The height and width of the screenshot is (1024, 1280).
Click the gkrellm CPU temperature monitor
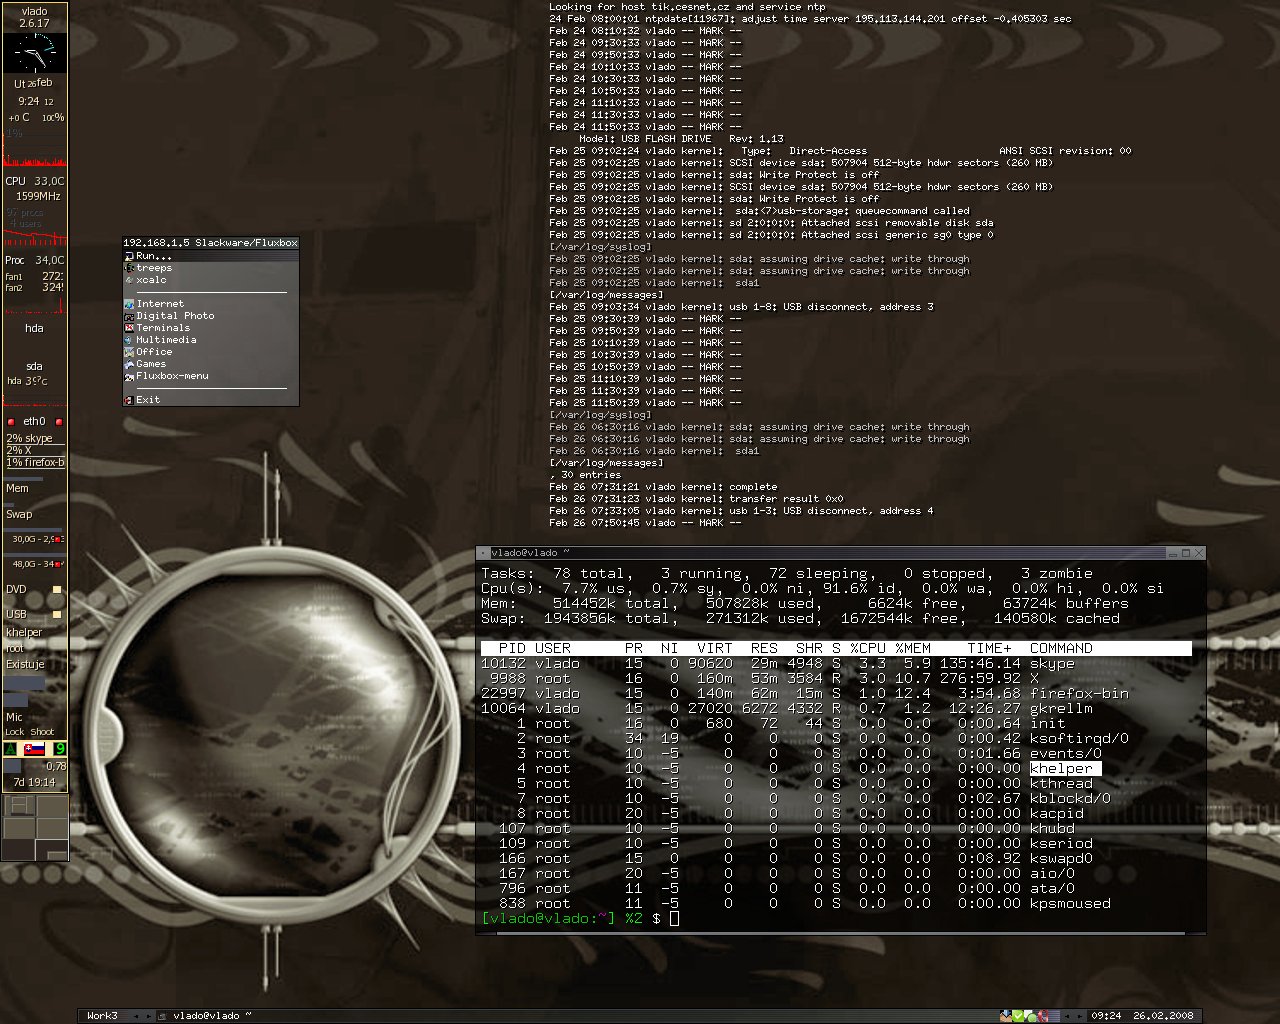tap(35, 181)
